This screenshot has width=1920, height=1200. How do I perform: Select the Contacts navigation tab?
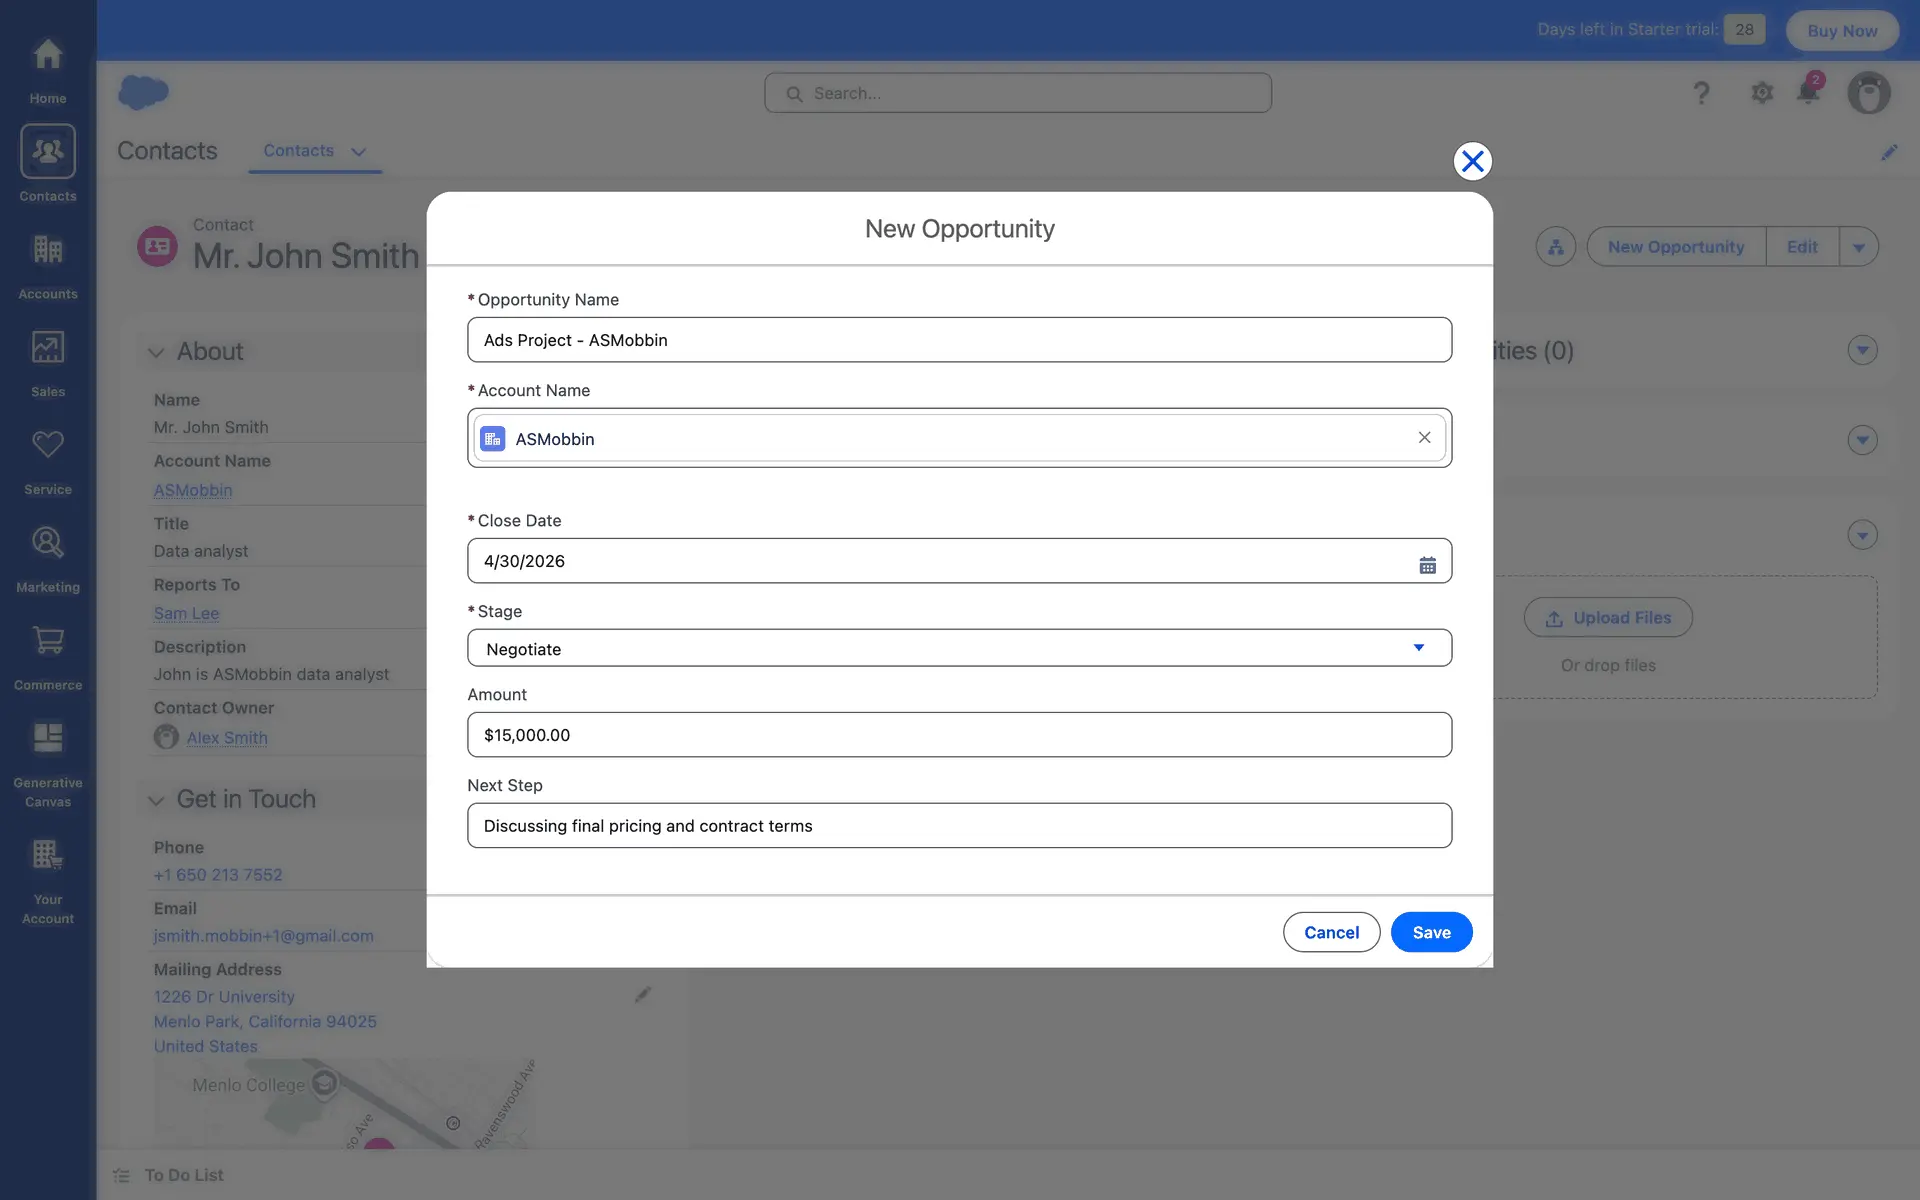(298, 151)
